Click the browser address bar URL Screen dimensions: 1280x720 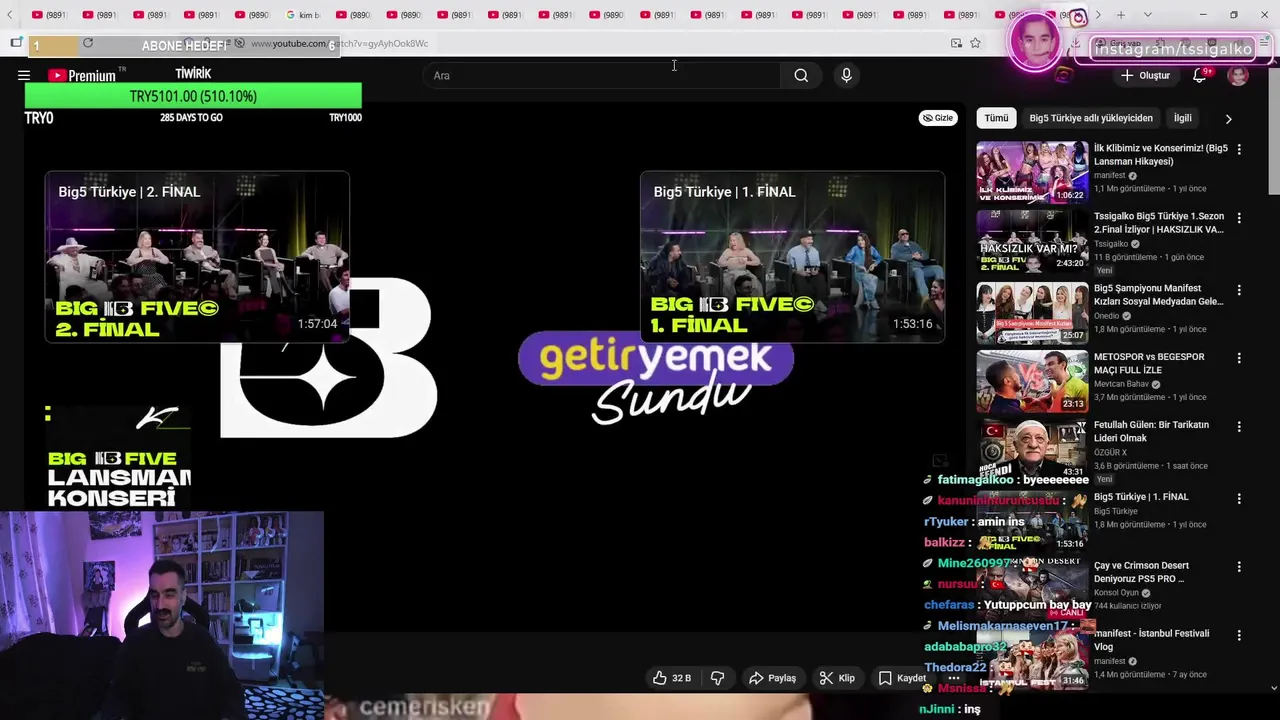339,43
